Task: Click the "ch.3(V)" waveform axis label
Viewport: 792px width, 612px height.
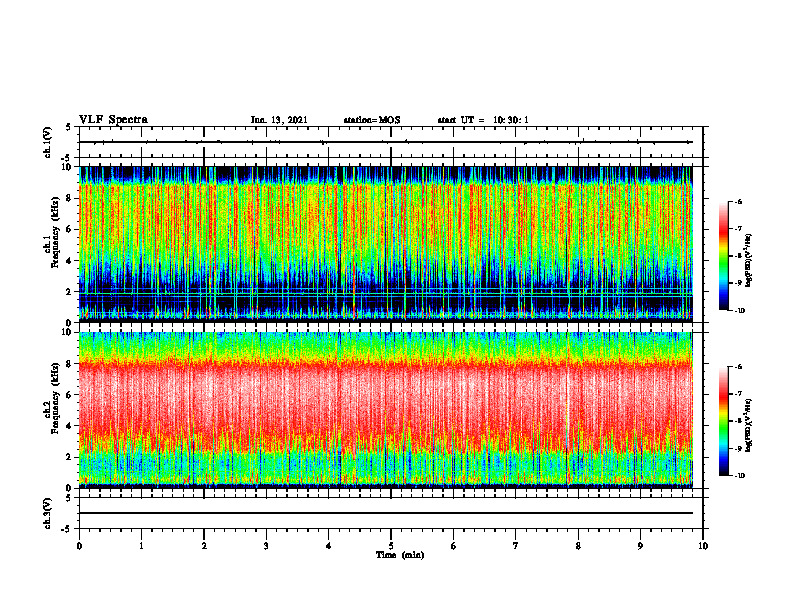Action: (x=47, y=513)
